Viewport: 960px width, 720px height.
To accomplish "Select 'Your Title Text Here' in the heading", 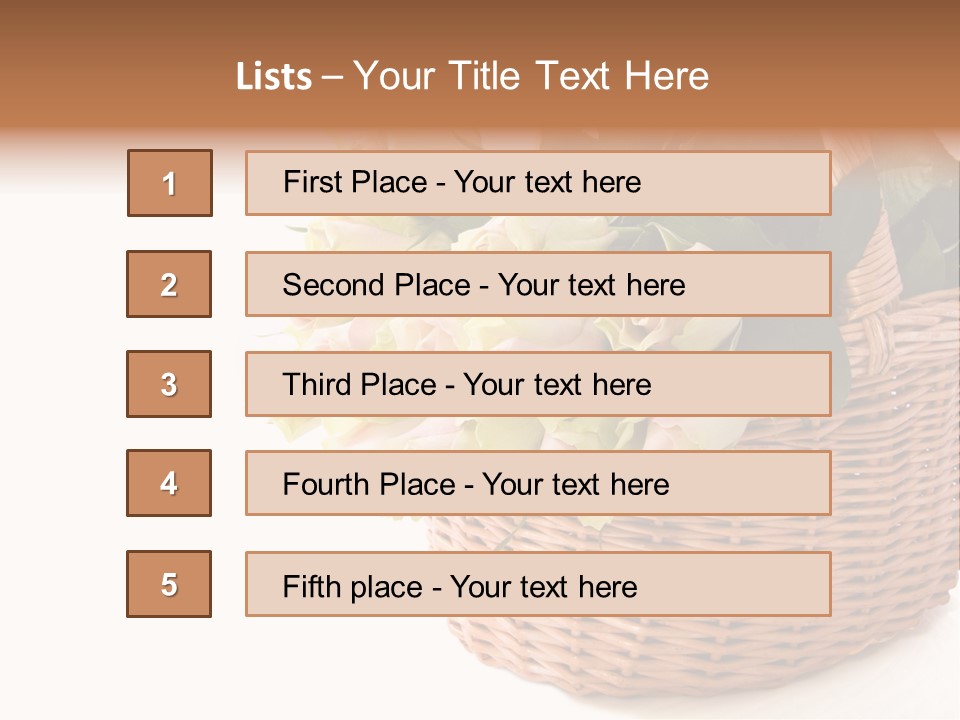I will click(x=531, y=77).
